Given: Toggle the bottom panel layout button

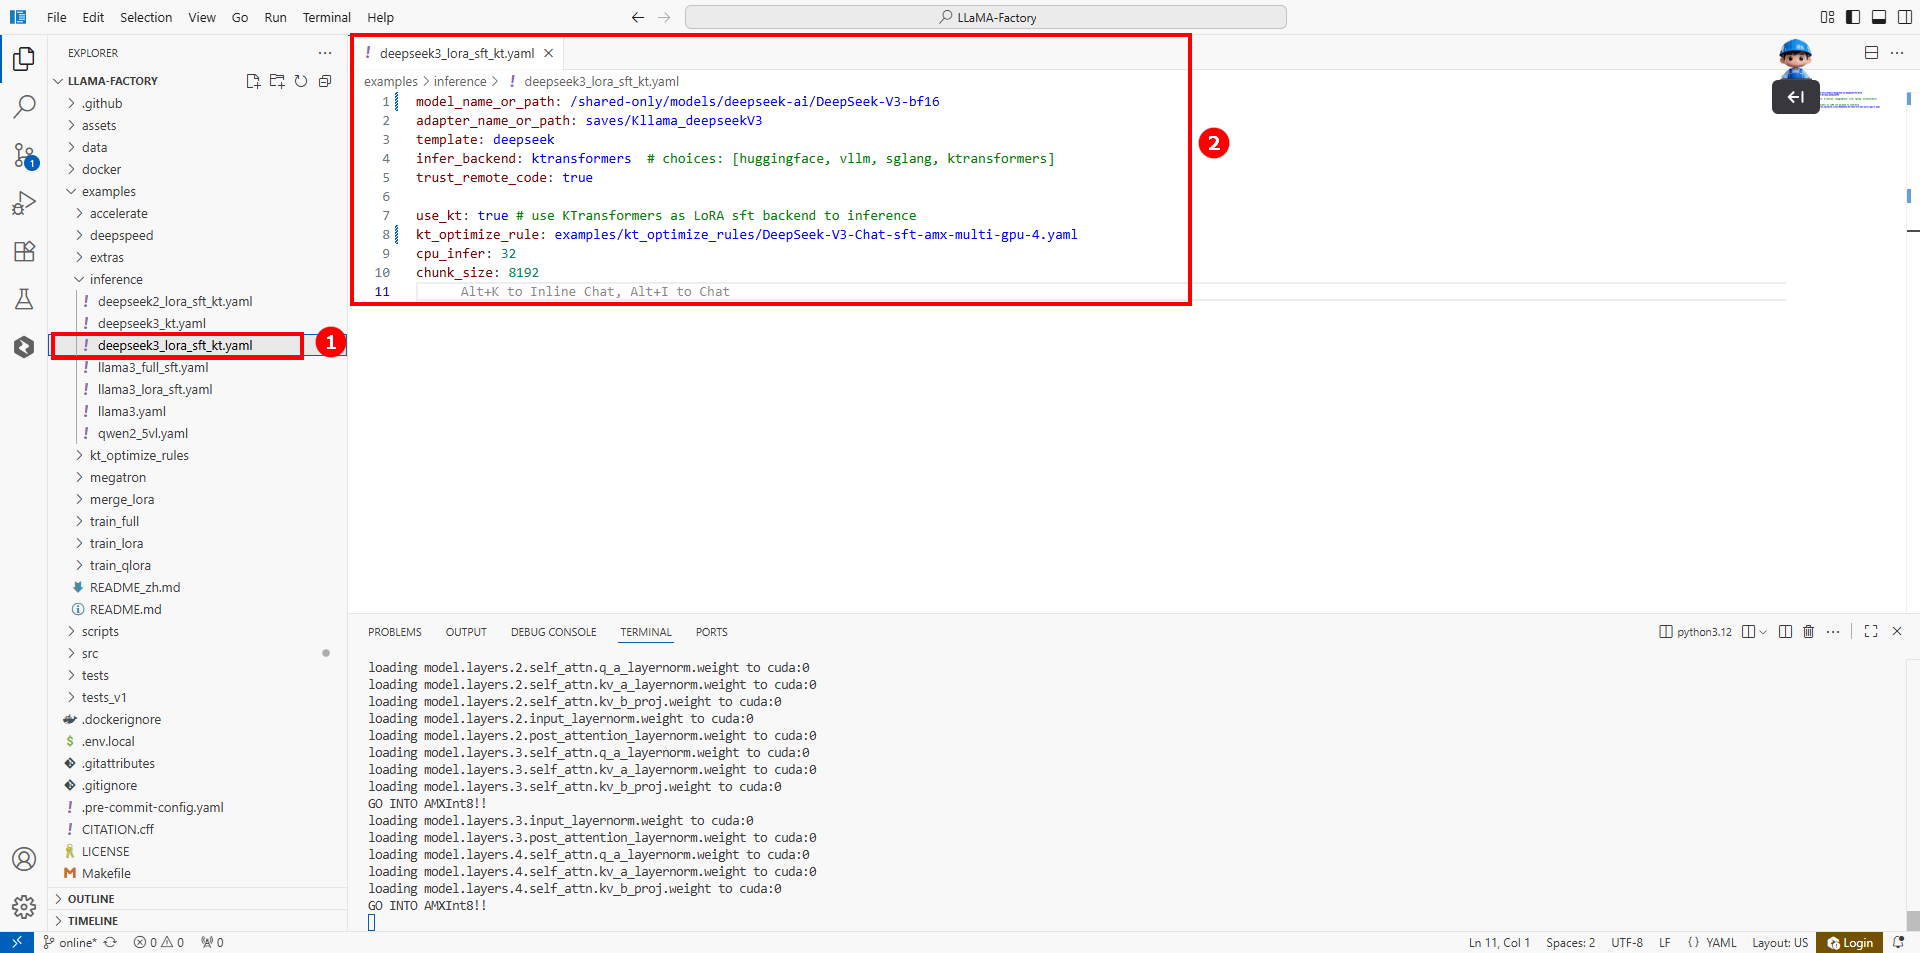Looking at the screenshot, I should (x=1879, y=17).
